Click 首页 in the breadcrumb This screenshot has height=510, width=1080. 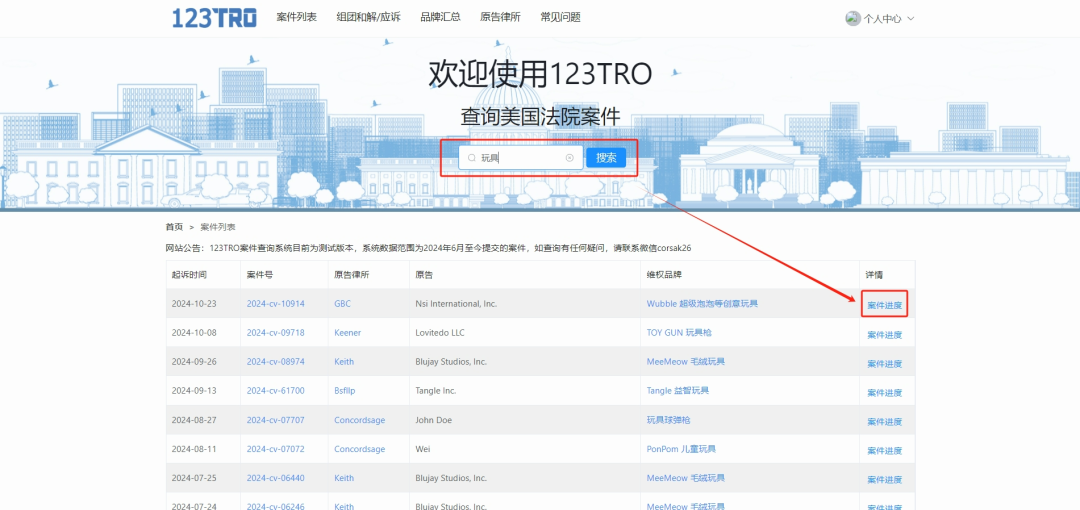coord(174,227)
